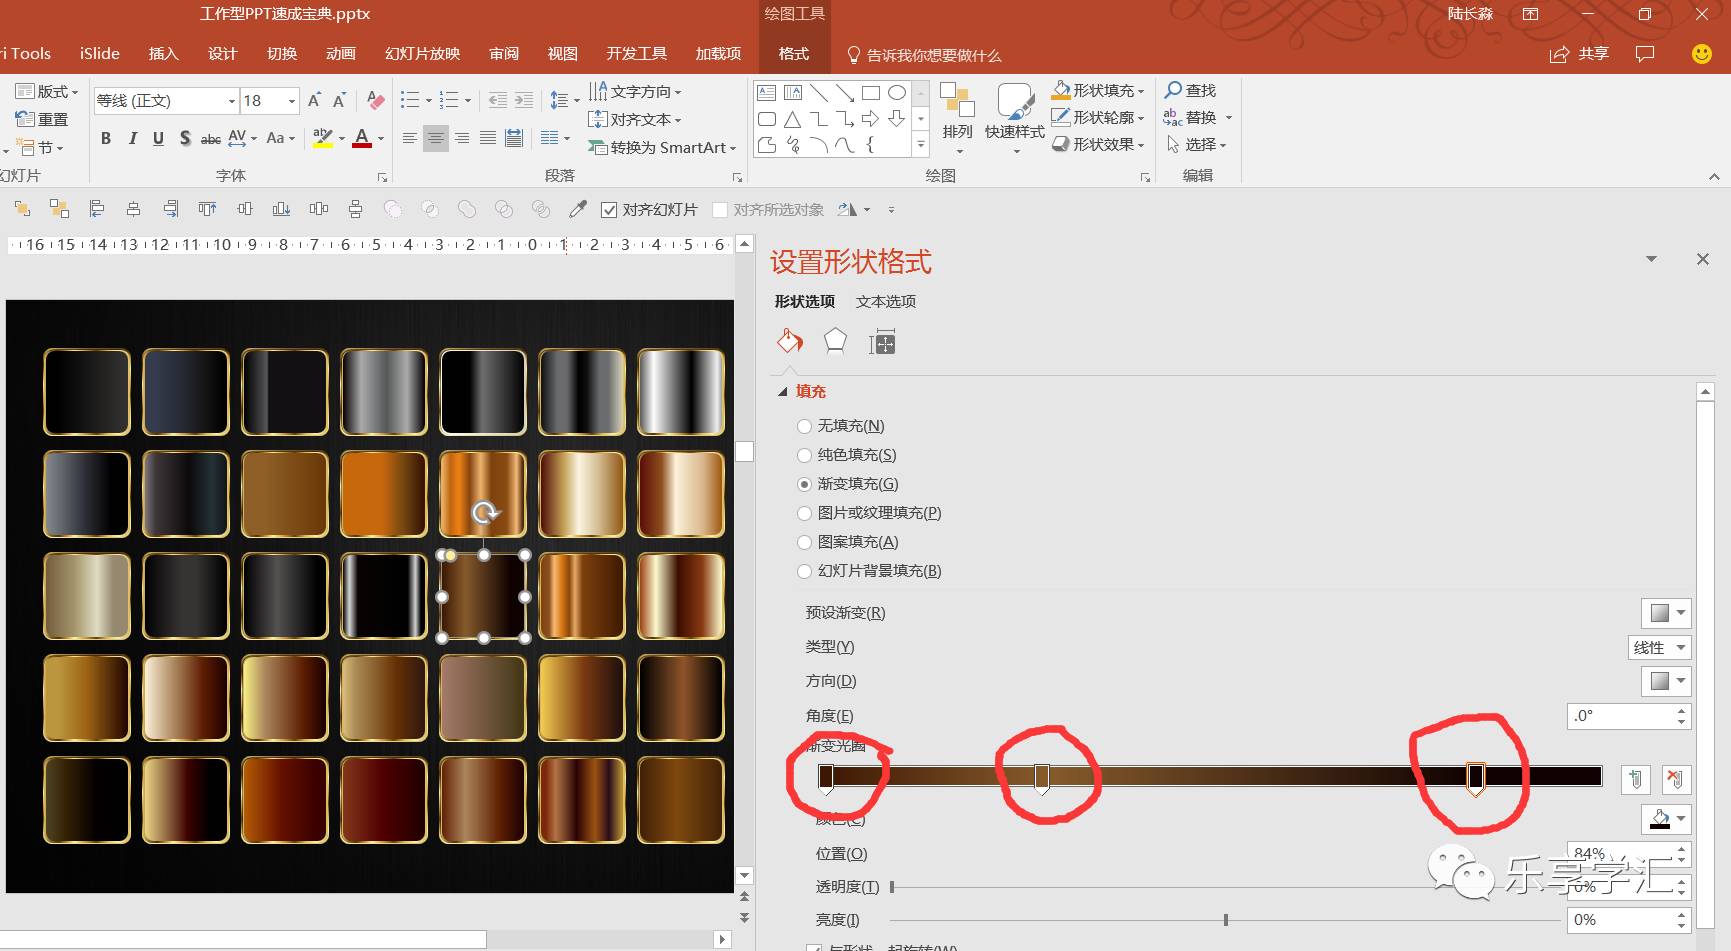Open the 预设渐变 preset gradient dropdown
This screenshot has width=1731, height=951.
click(x=1666, y=613)
